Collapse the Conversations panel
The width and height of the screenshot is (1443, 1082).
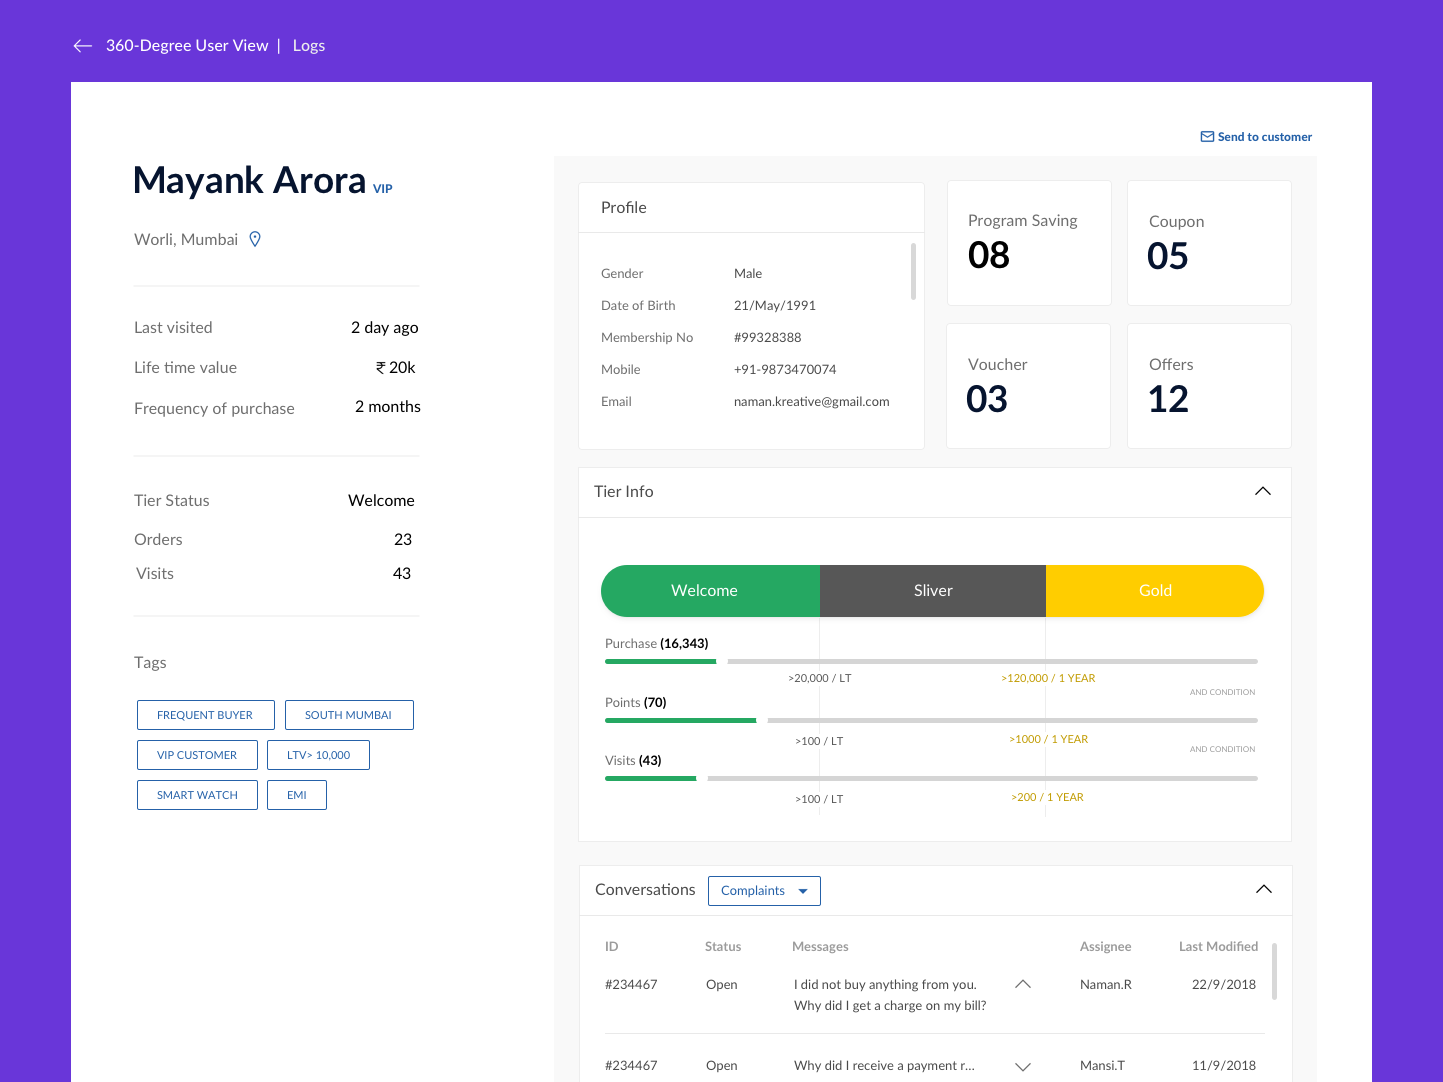pyautogui.click(x=1263, y=889)
